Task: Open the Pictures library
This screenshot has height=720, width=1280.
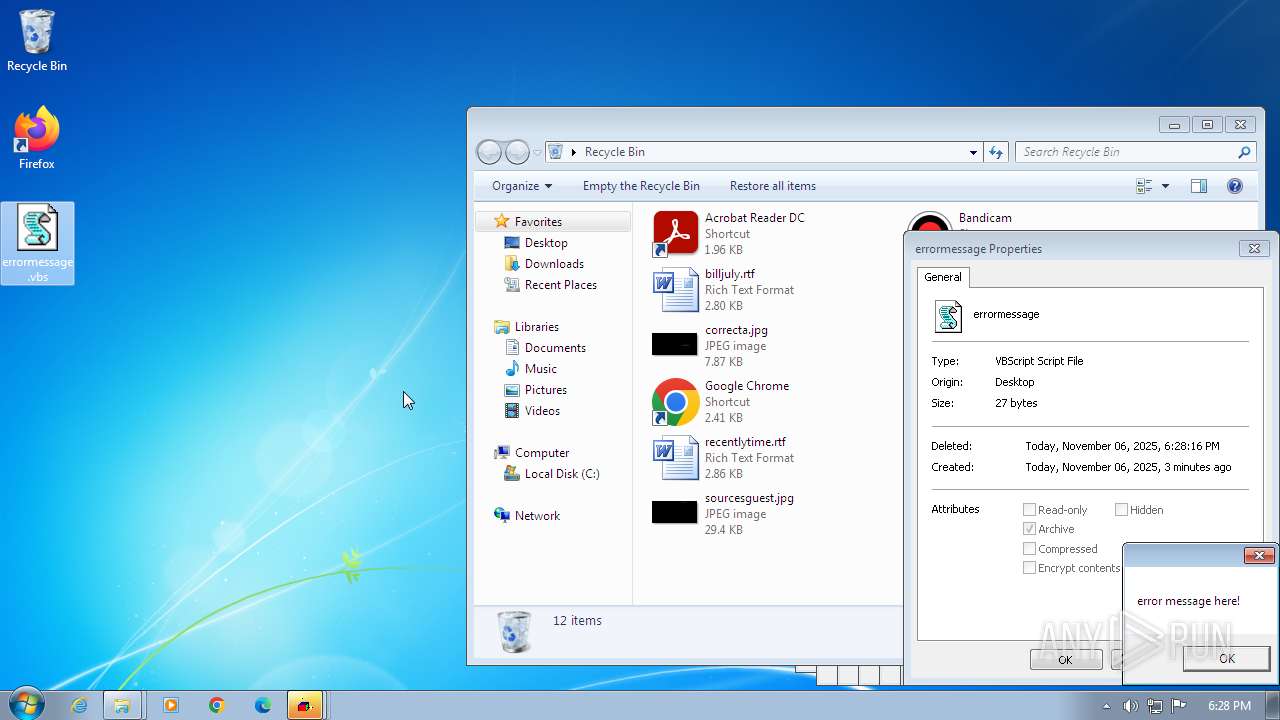Action: click(x=545, y=390)
